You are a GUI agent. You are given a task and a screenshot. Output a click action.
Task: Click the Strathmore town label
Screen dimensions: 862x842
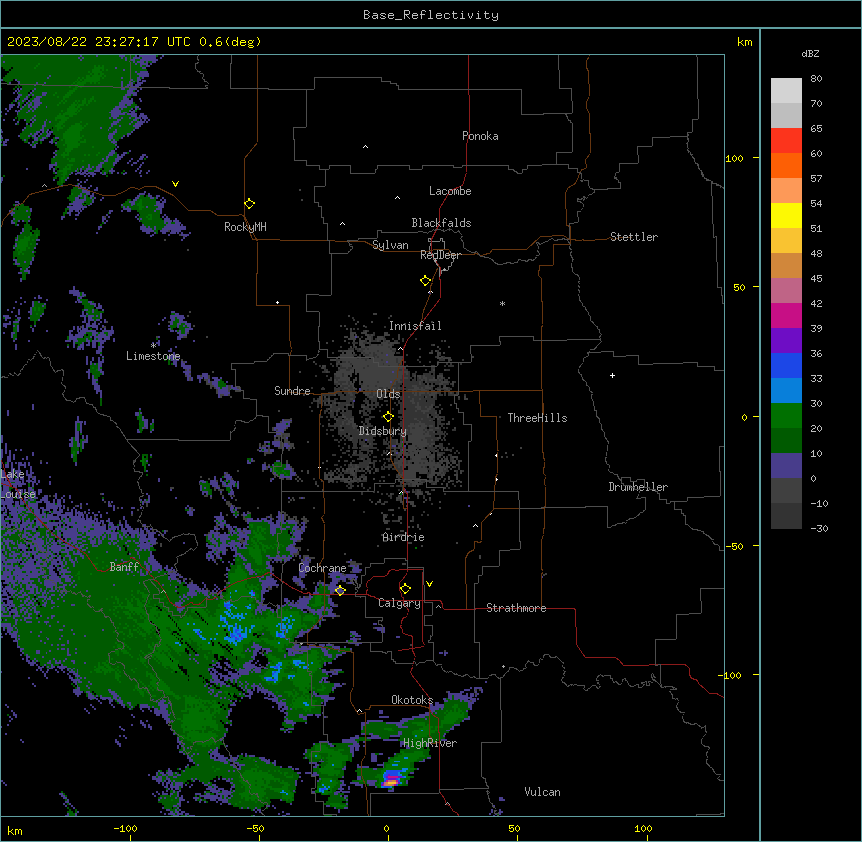point(516,608)
